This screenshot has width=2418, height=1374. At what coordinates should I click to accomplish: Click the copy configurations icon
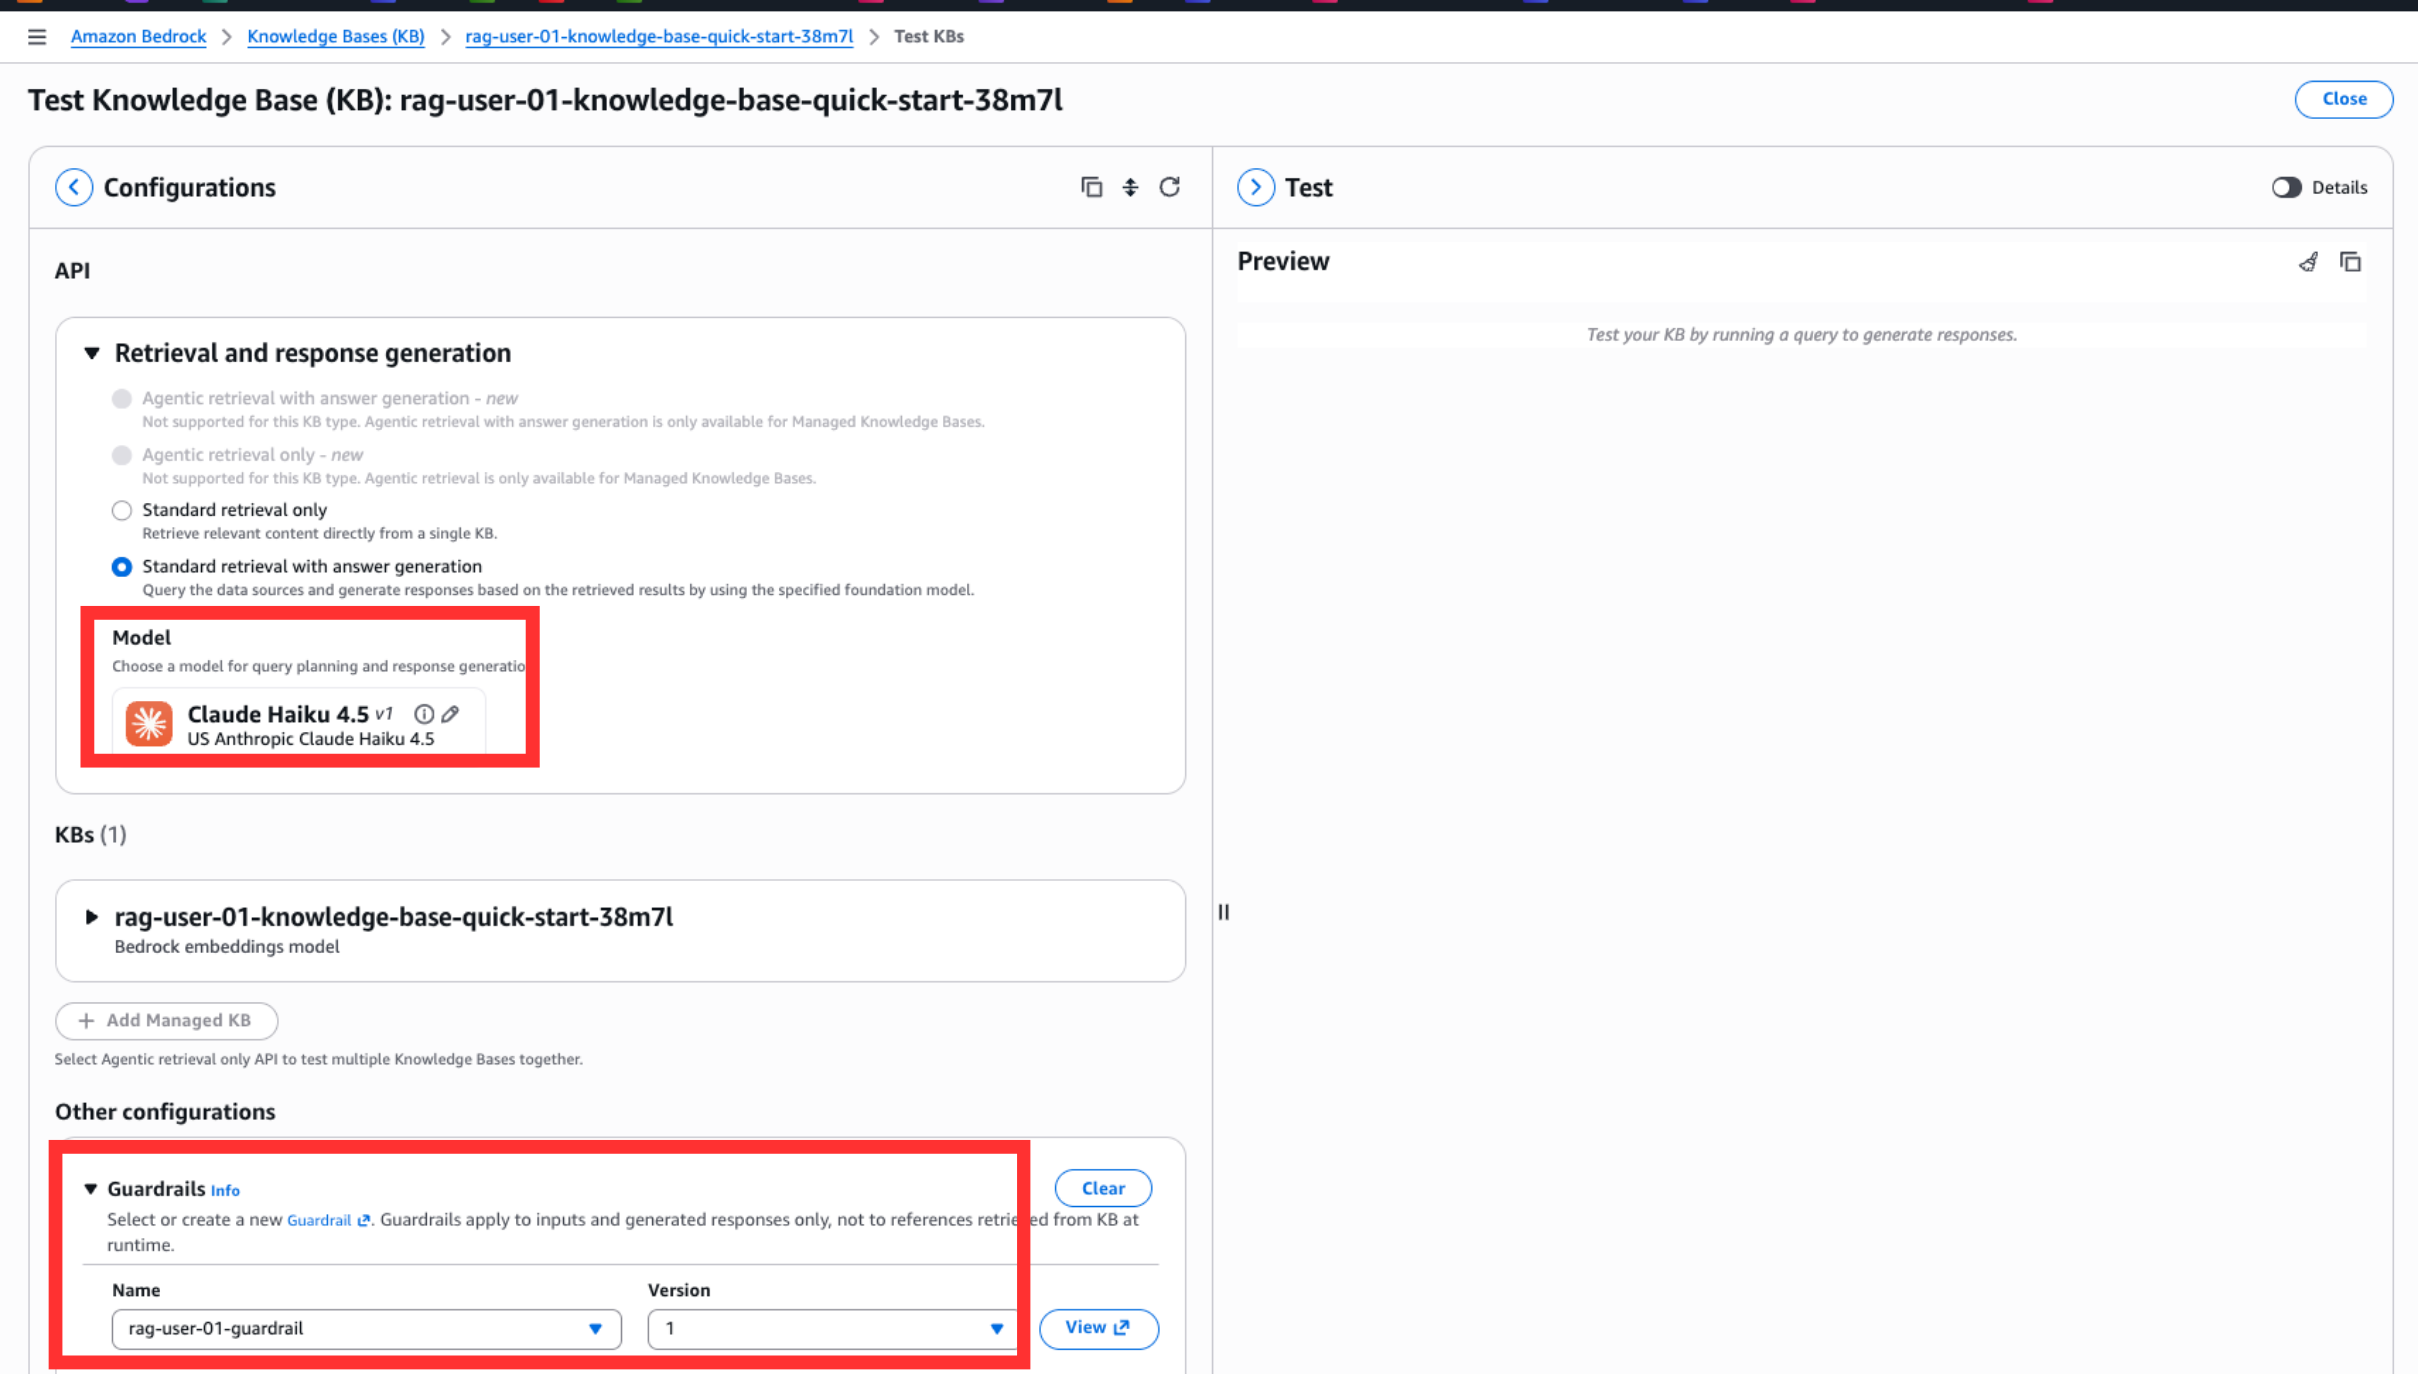click(x=1091, y=187)
